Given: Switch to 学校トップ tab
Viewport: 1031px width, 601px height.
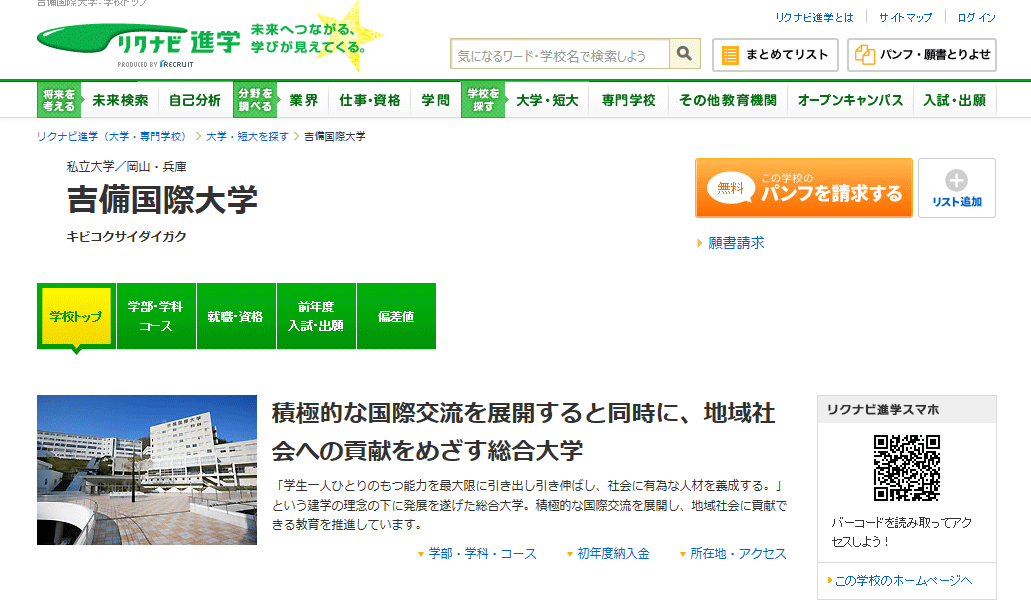Looking at the screenshot, I should pos(76,316).
